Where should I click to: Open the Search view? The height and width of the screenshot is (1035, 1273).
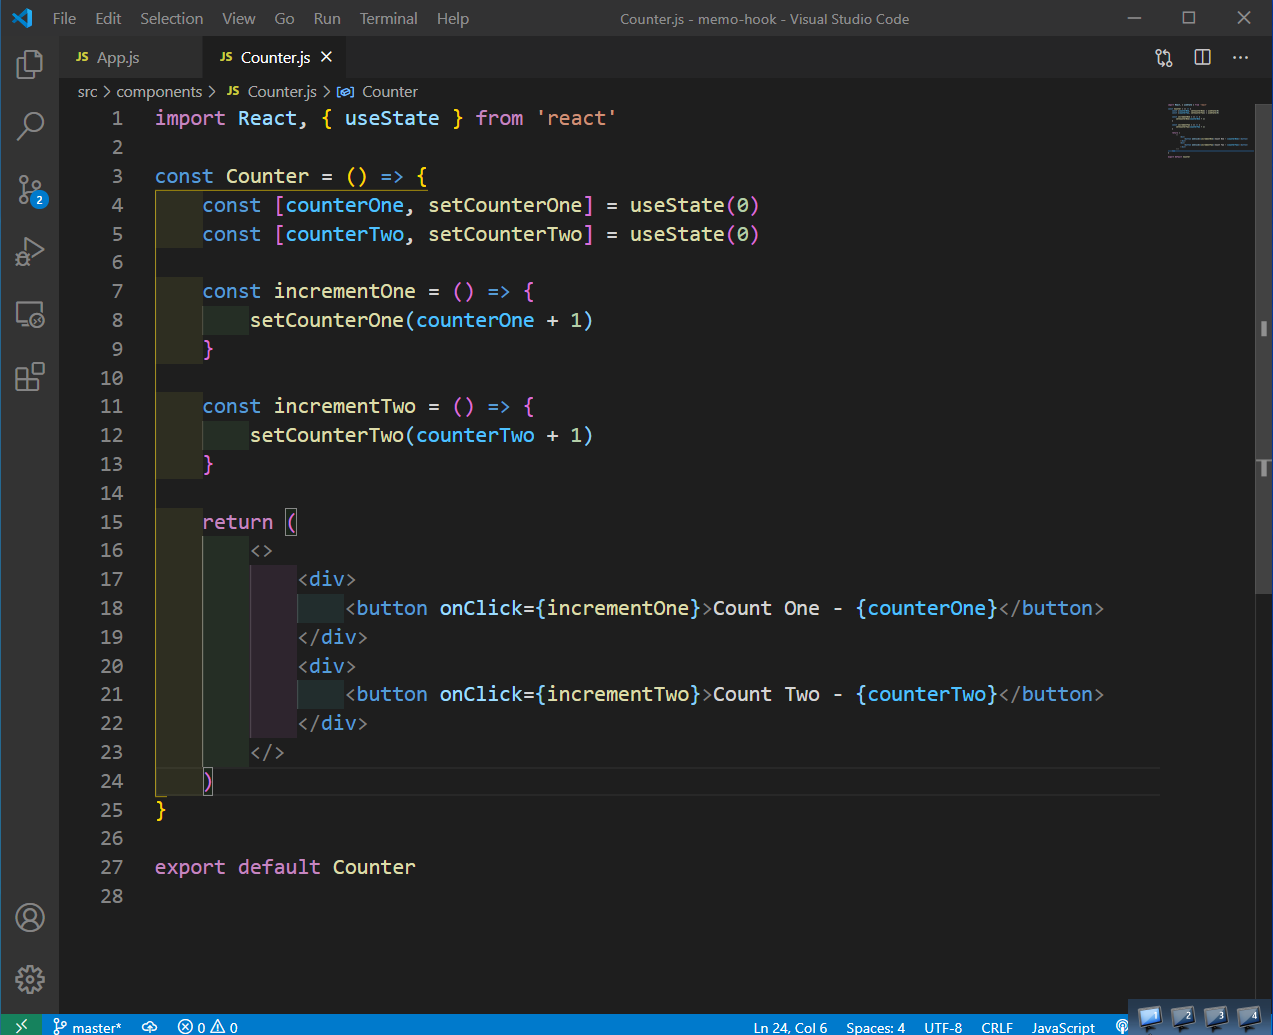point(30,126)
